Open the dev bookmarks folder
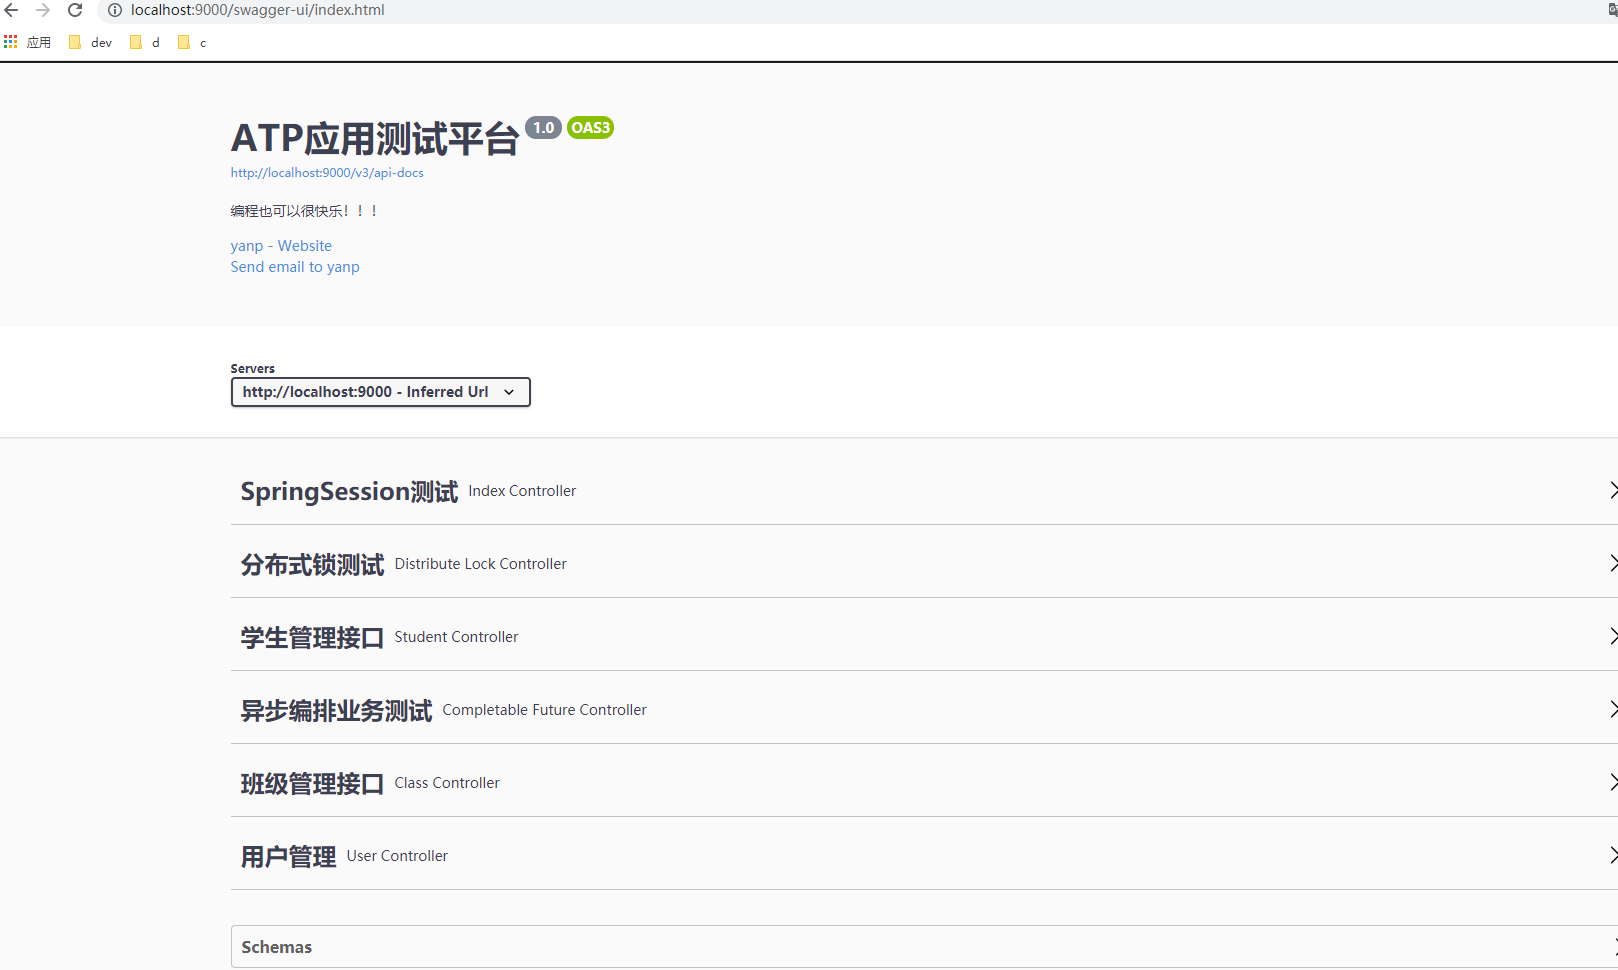This screenshot has width=1618, height=970. 90,42
